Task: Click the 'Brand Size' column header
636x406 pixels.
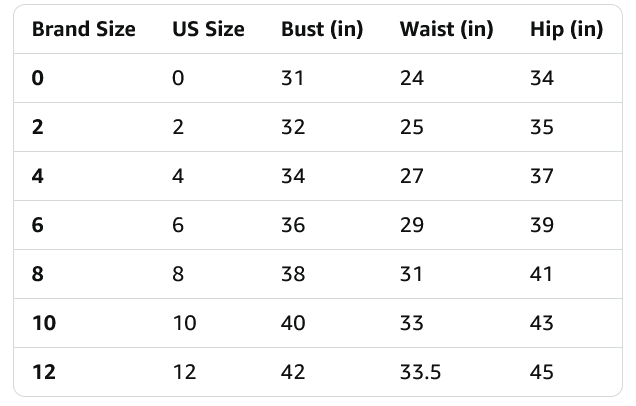Action: (83, 29)
